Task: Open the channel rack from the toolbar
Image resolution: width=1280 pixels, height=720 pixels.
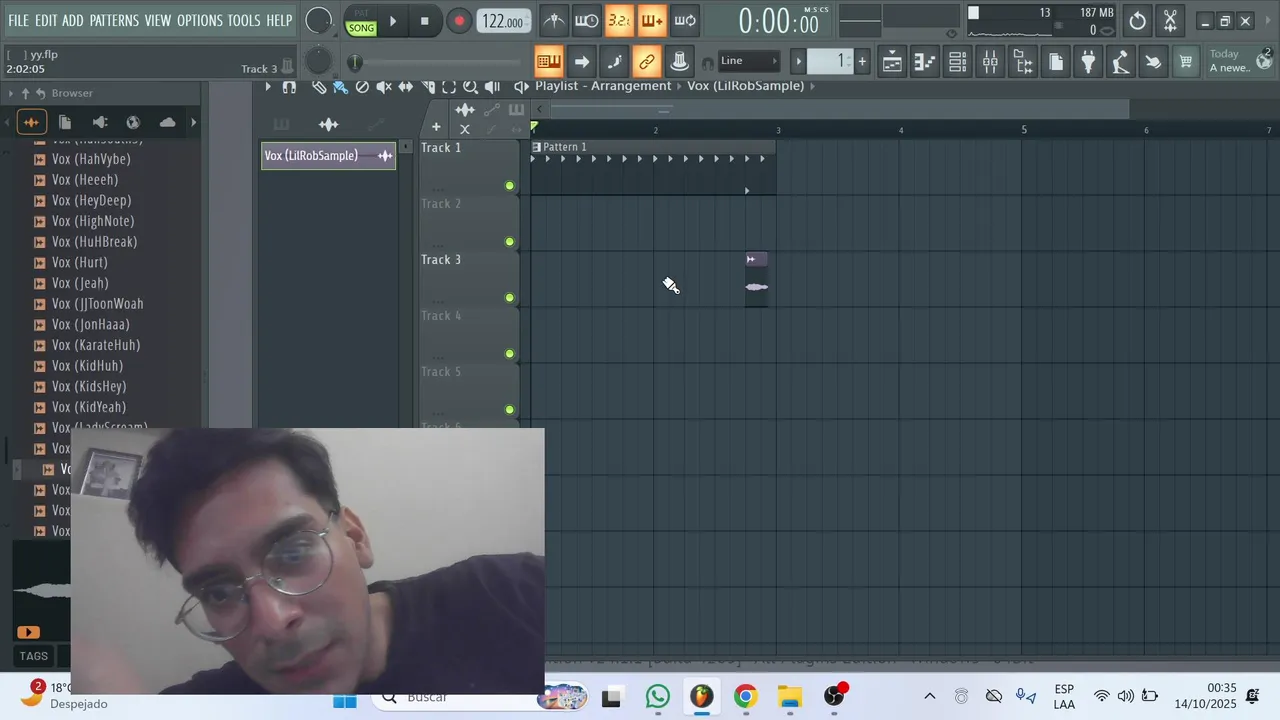Action: pyautogui.click(x=957, y=62)
